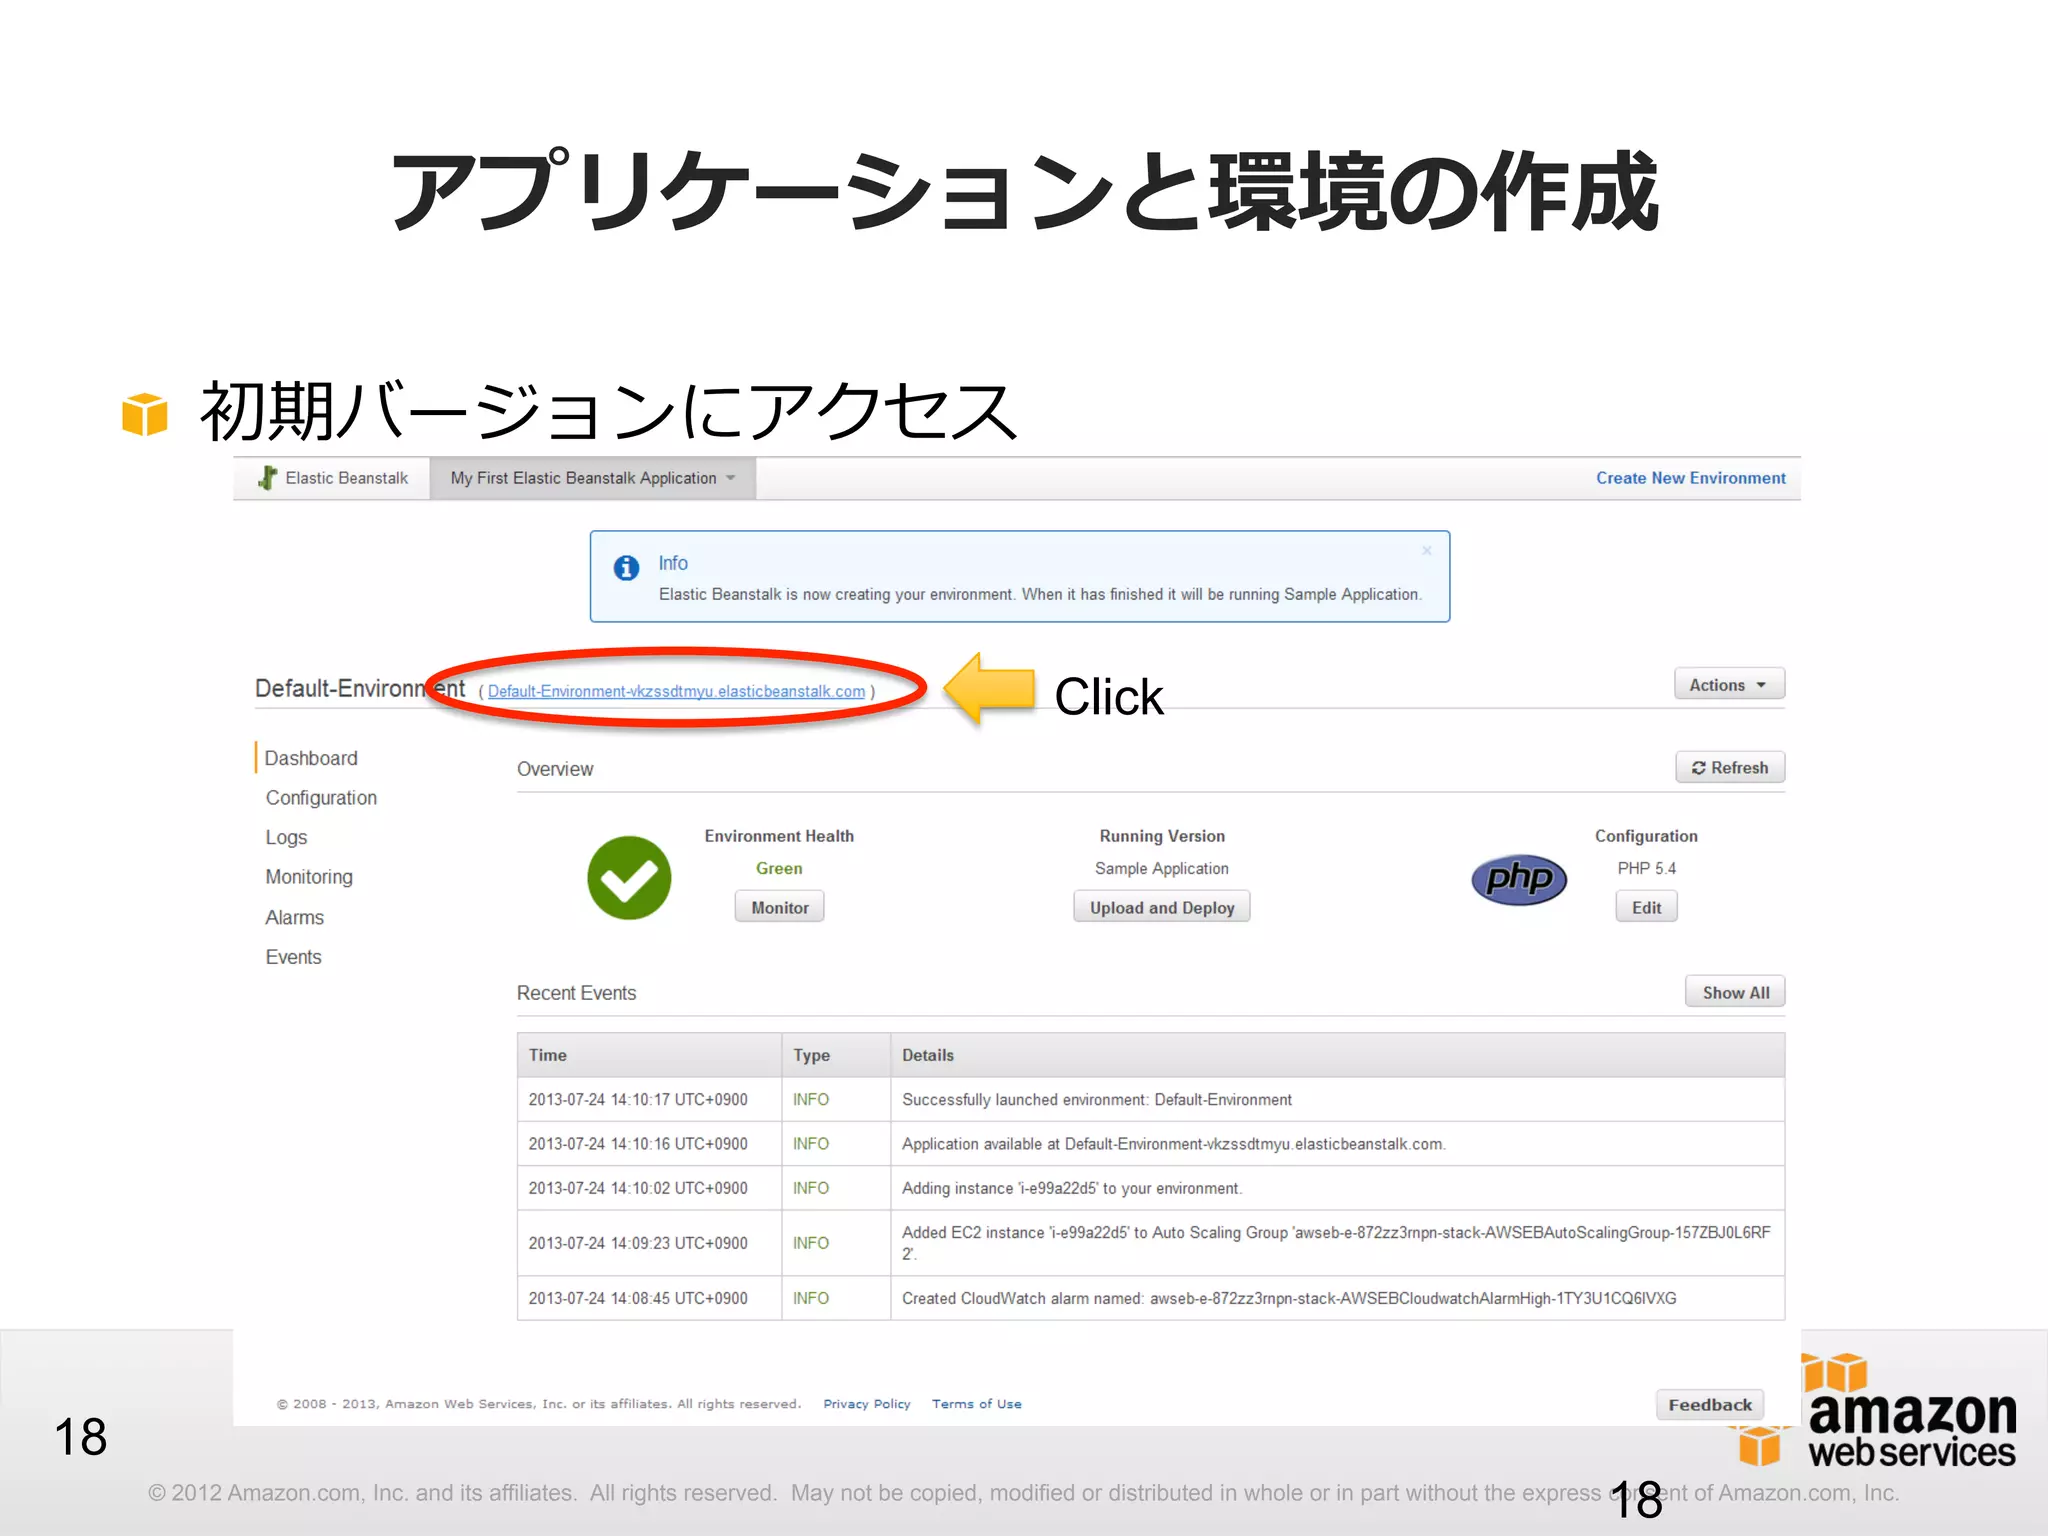
Task: Click Show All recent events button
Action: pyautogui.click(x=1735, y=992)
